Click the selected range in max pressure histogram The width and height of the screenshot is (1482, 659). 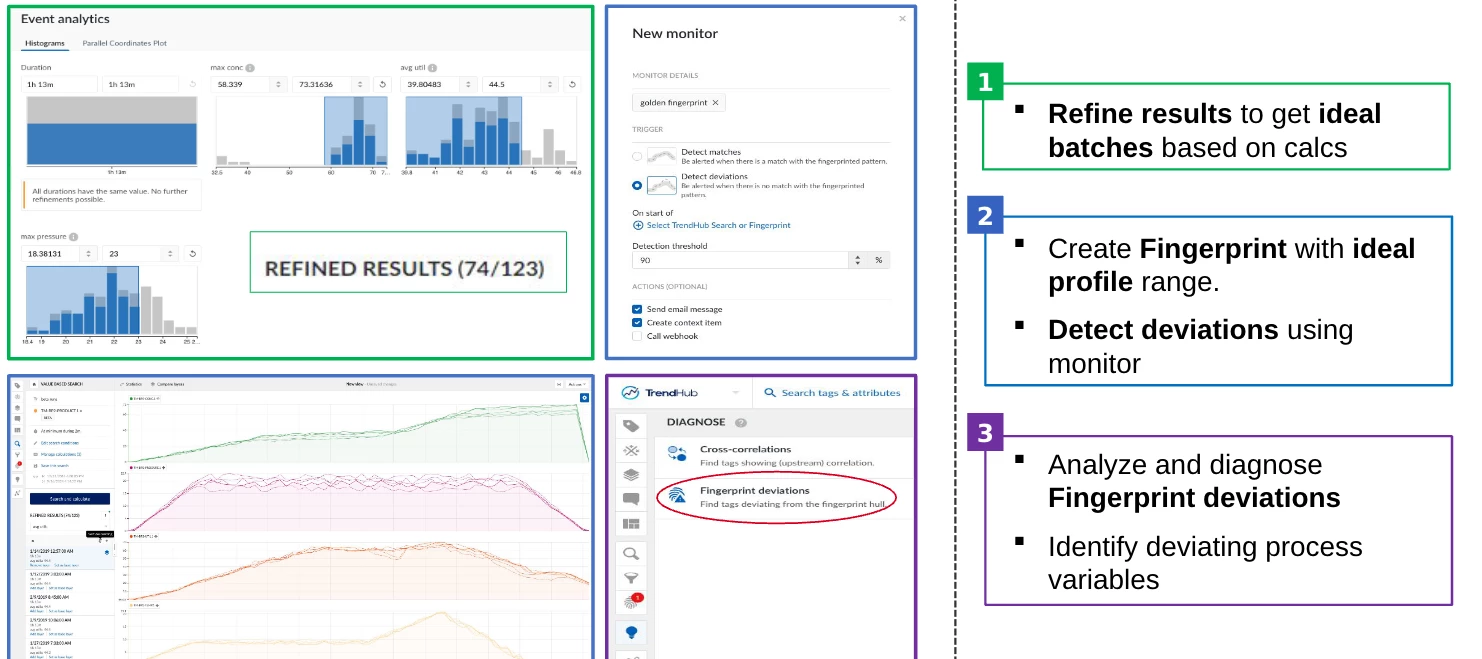(82, 300)
